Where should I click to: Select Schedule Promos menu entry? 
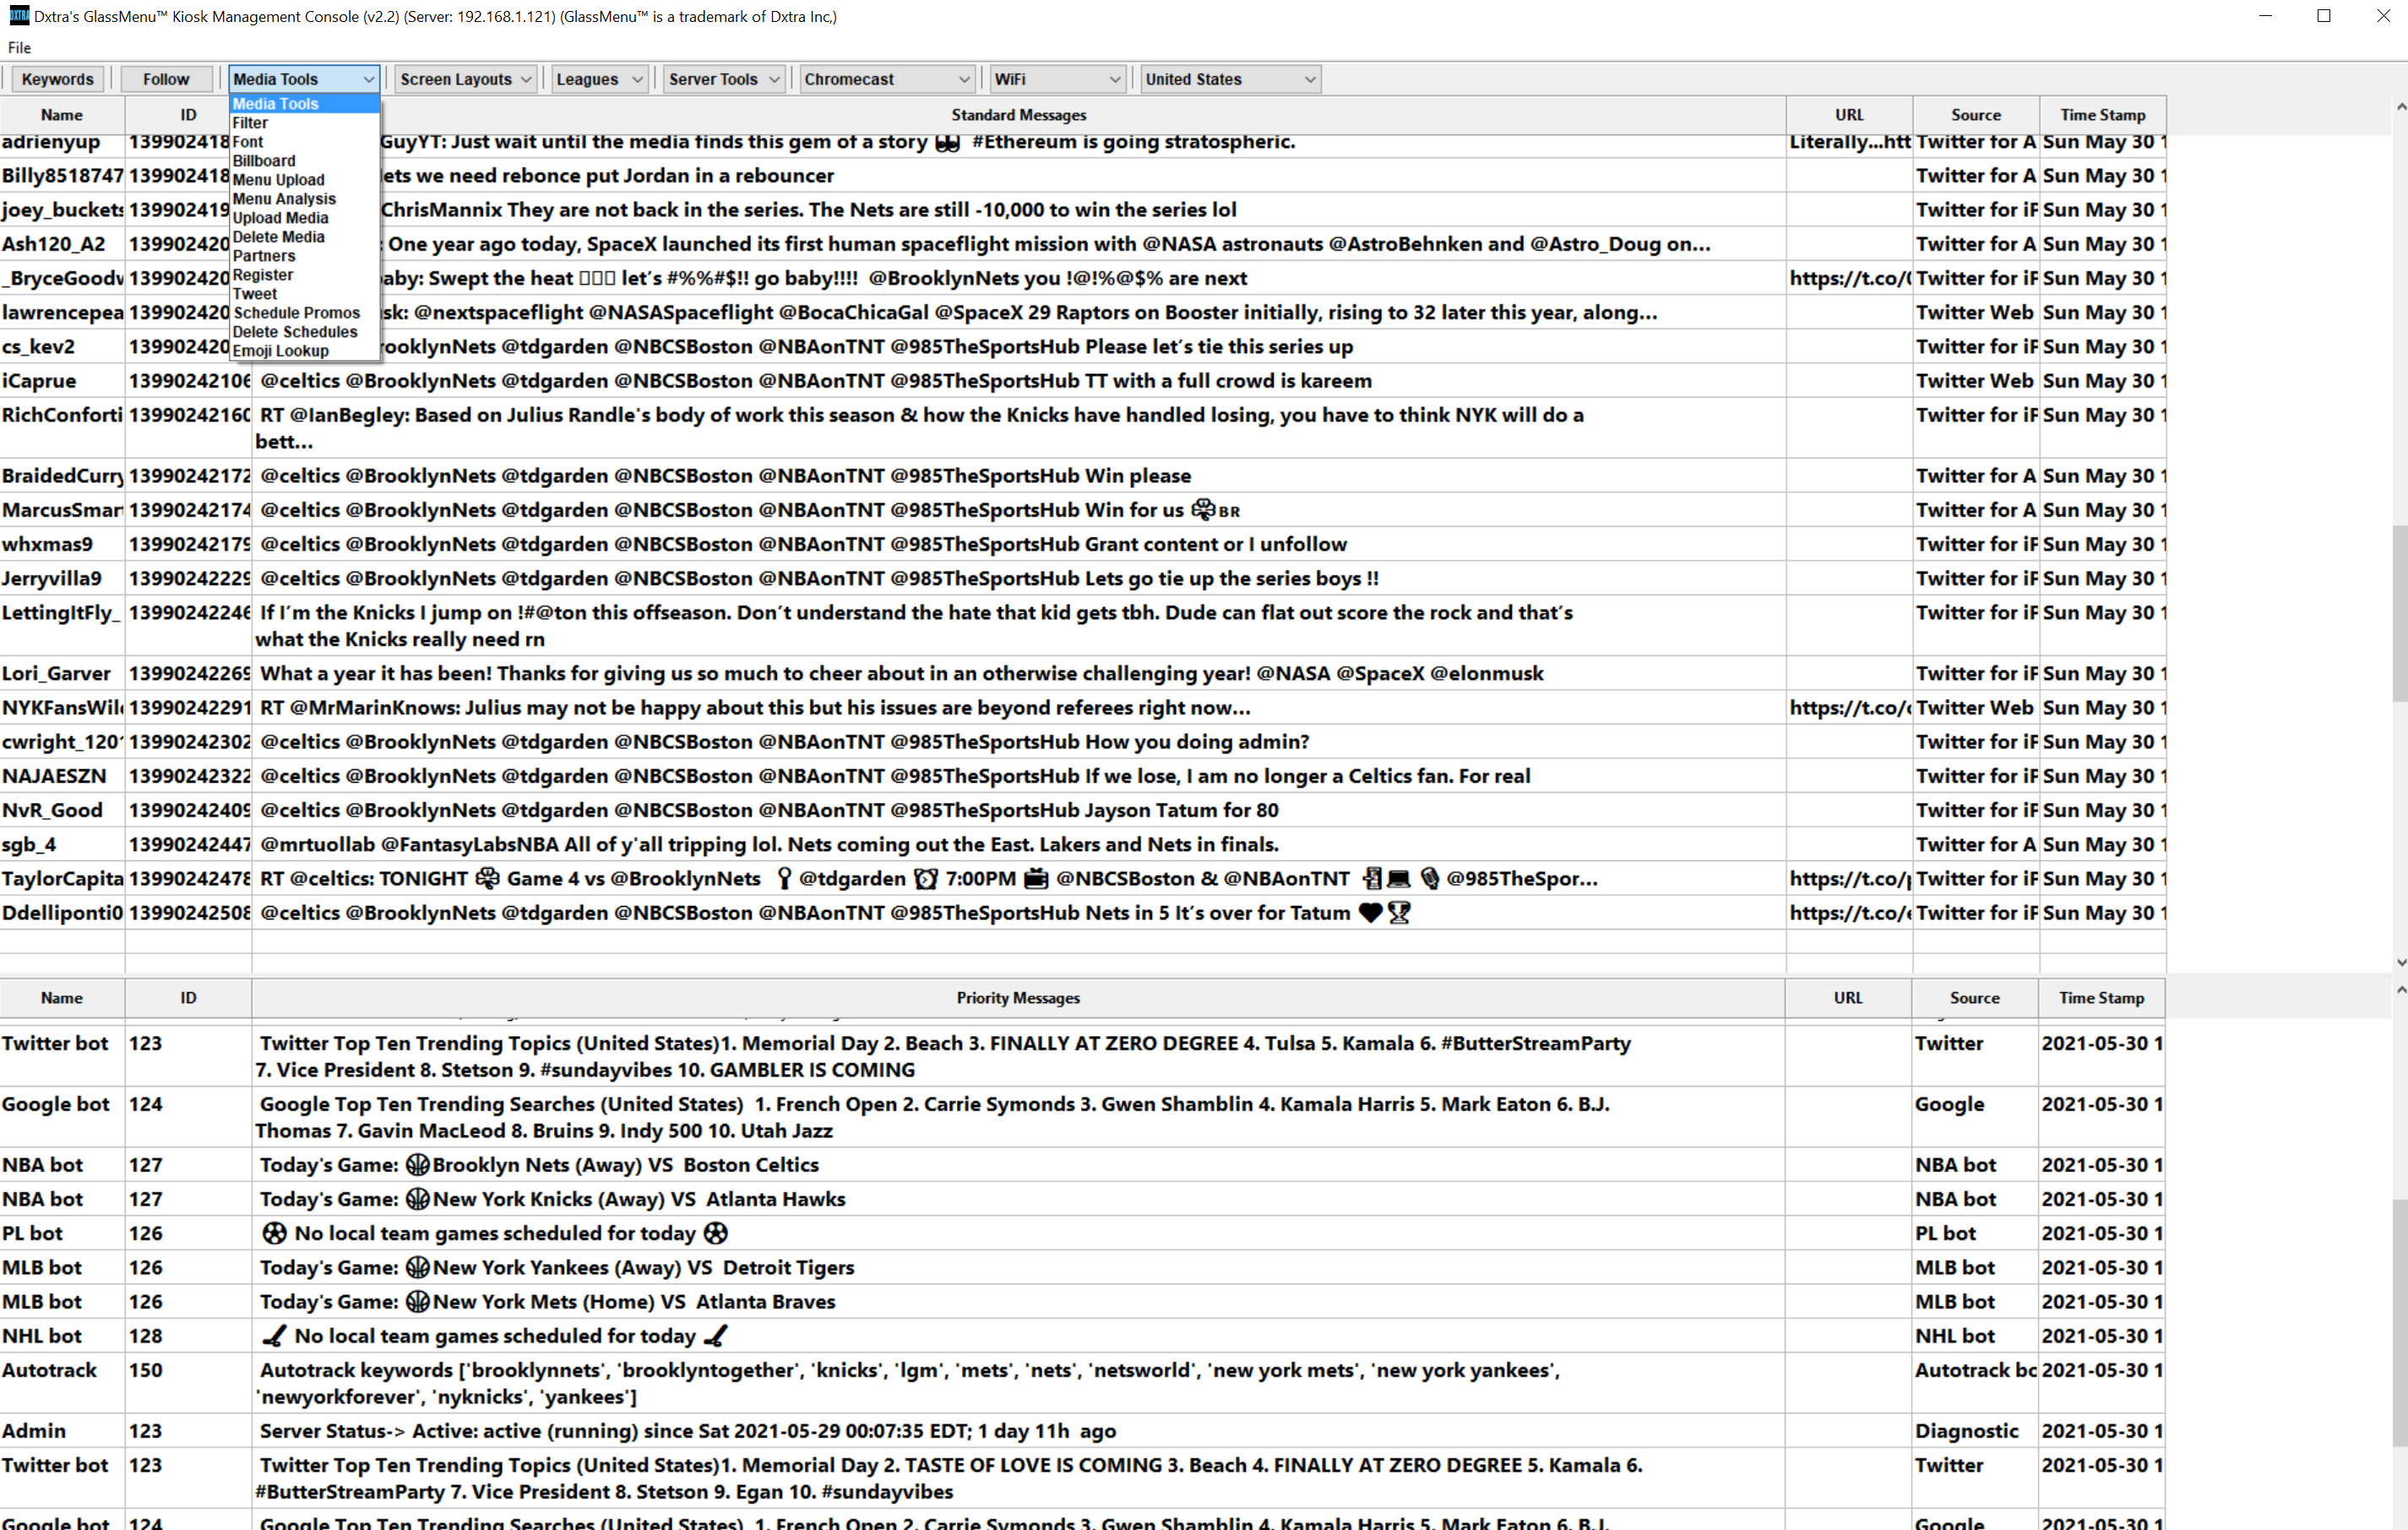click(296, 313)
